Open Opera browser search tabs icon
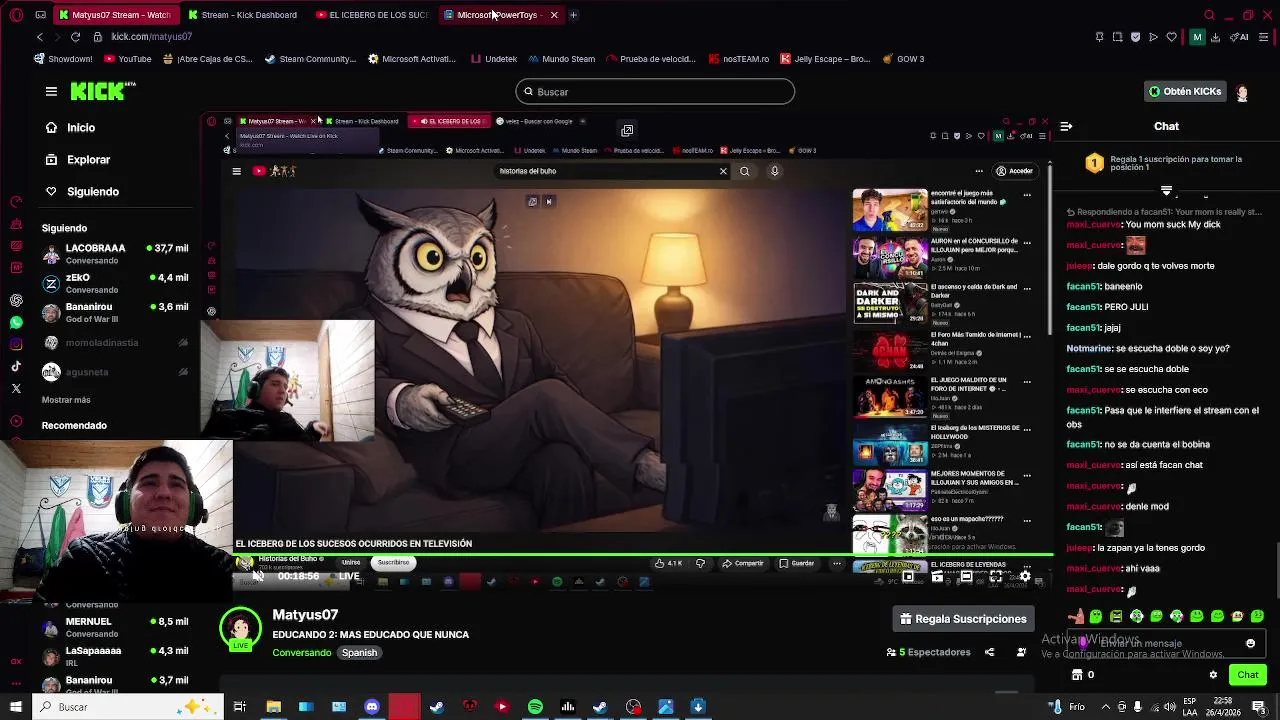Image resolution: width=1280 pixels, height=720 pixels. (1209, 15)
